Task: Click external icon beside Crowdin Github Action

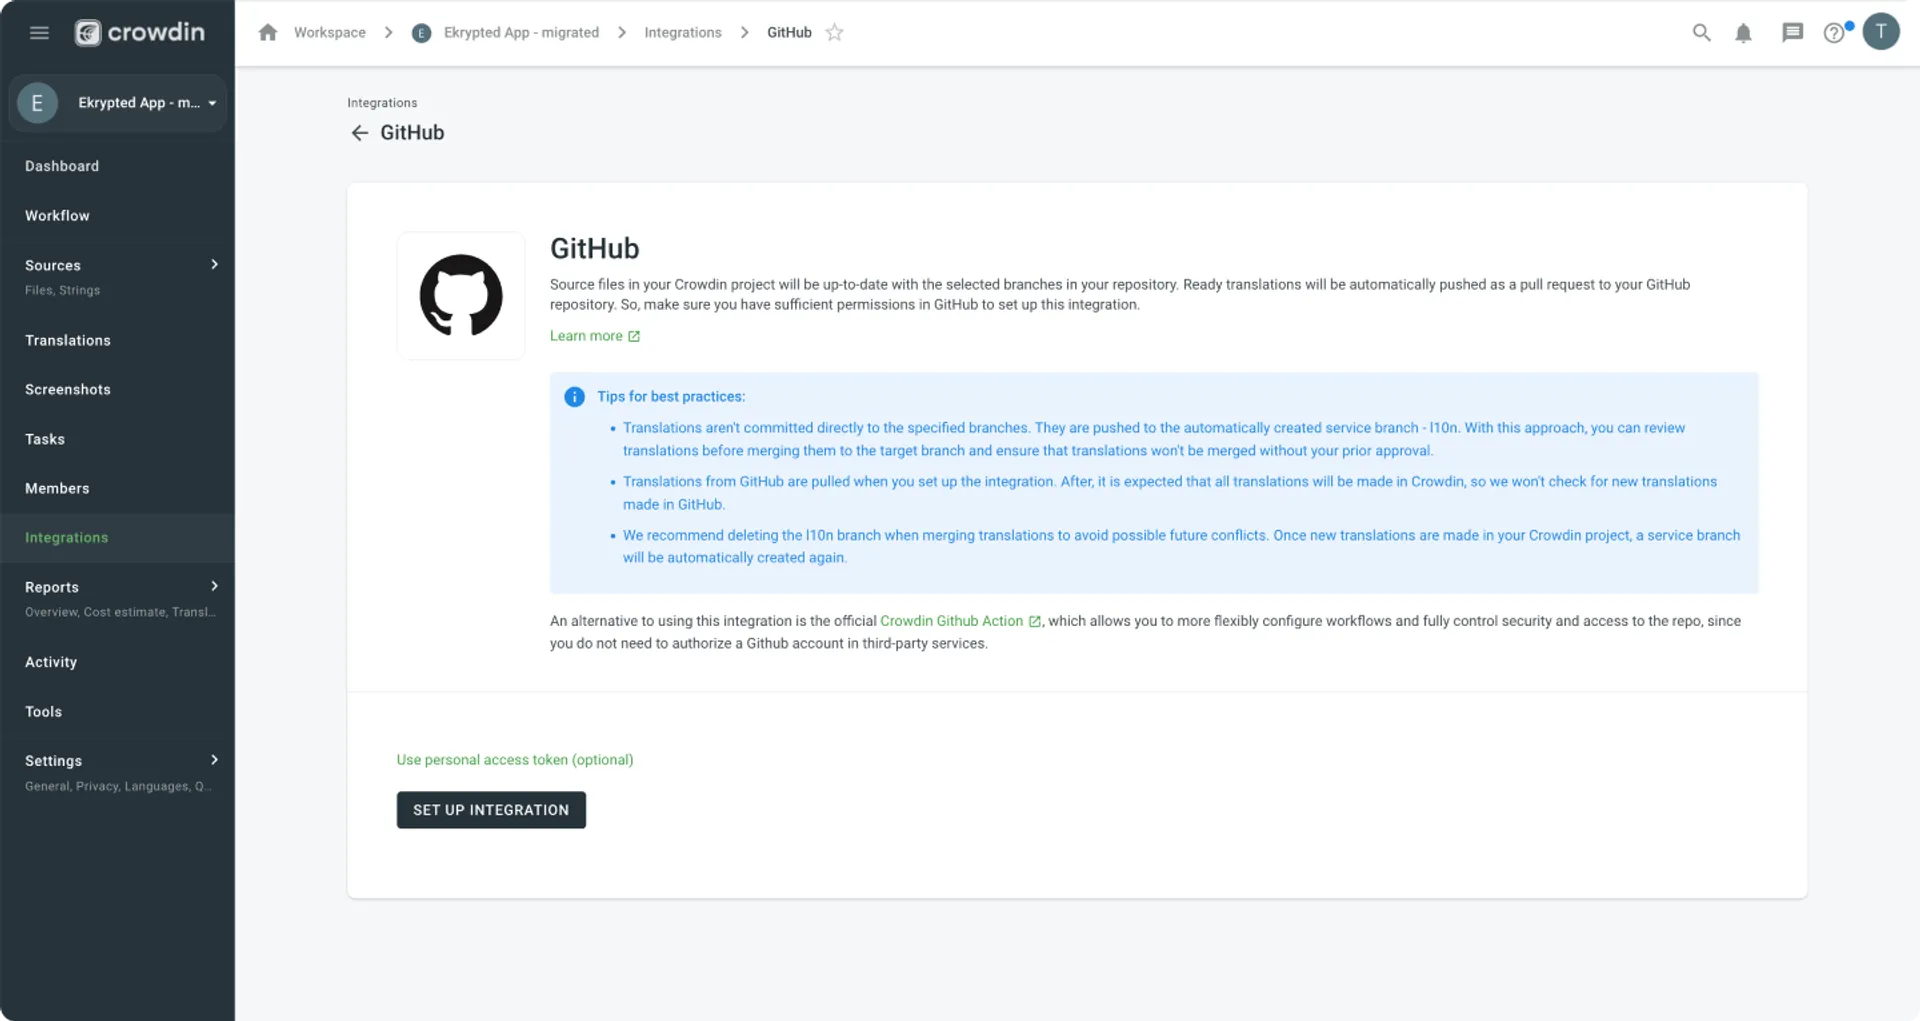Action: pos(1035,622)
